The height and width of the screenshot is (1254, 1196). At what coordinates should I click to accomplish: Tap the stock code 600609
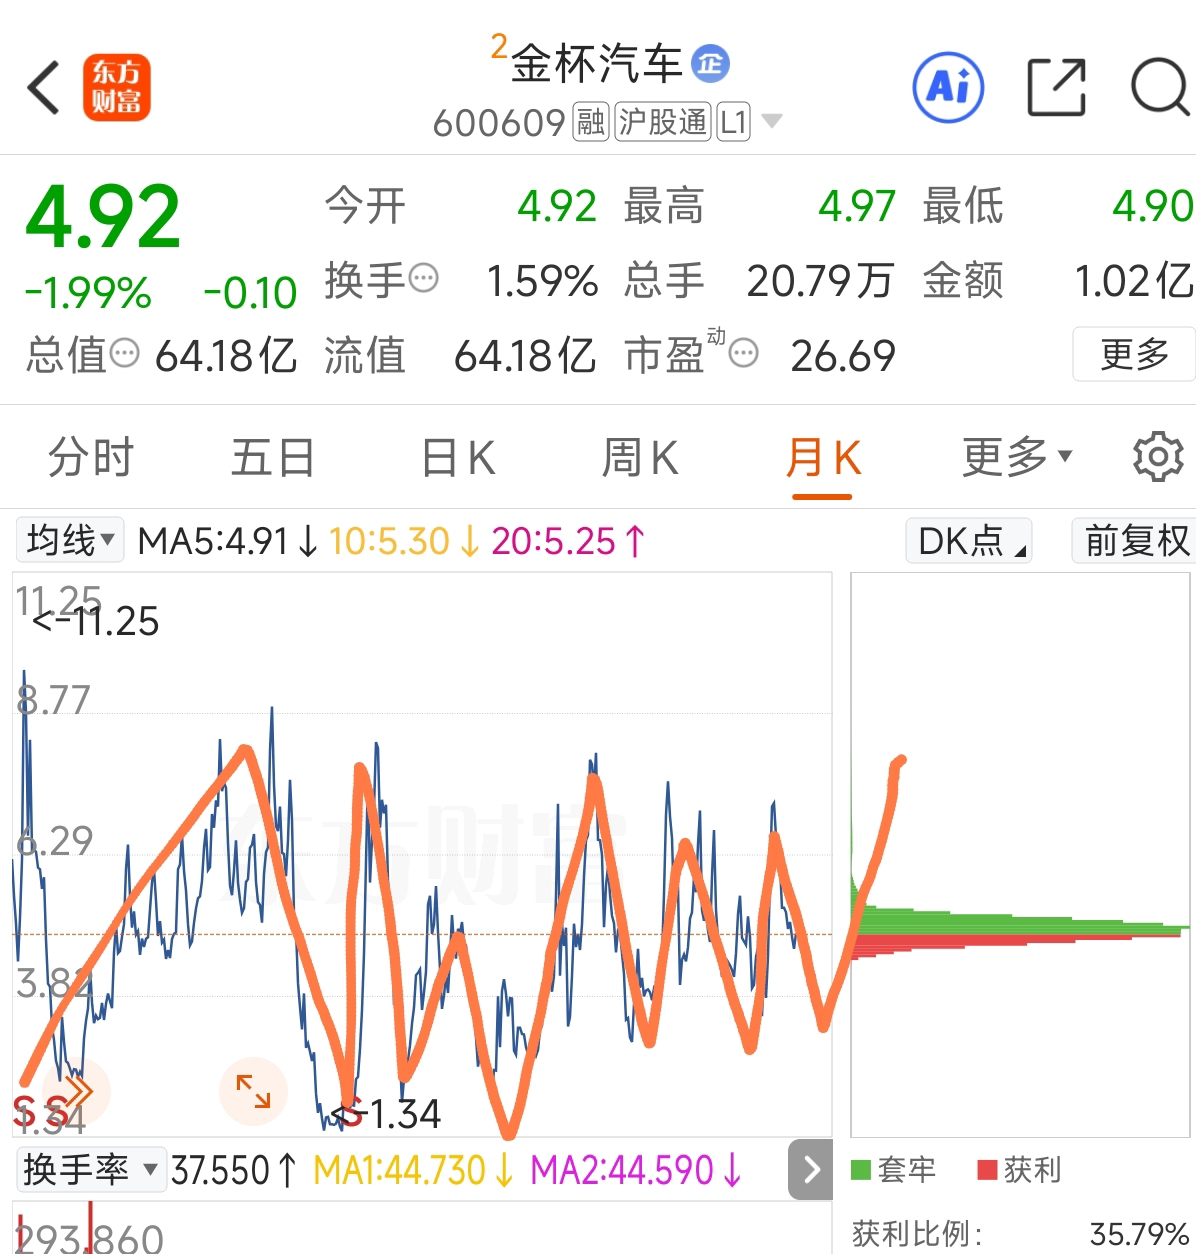point(499,123)
